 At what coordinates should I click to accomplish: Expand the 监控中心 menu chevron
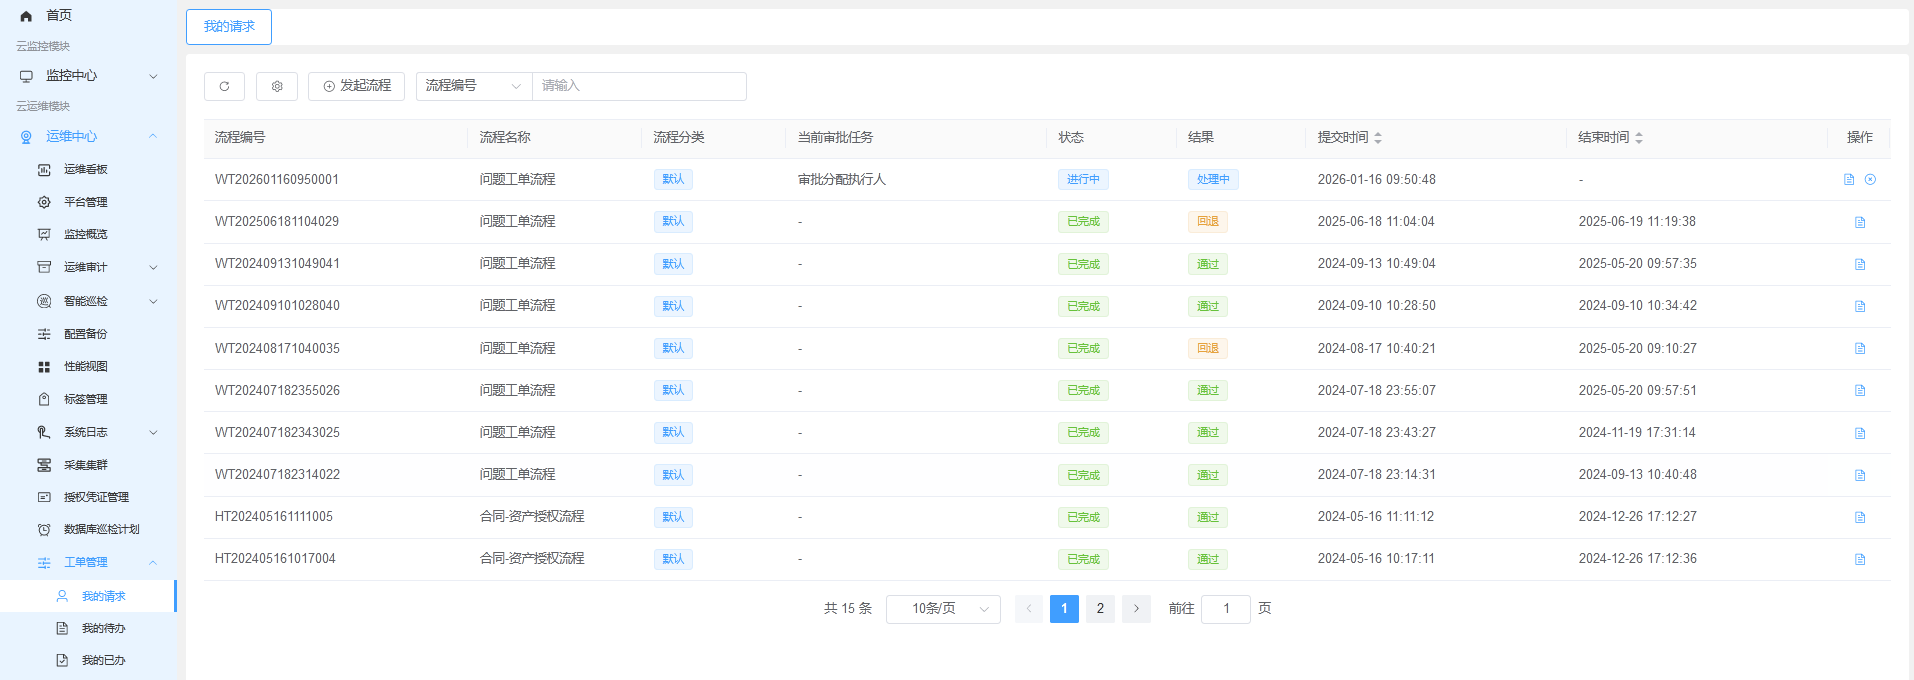[x=153, y=76]
